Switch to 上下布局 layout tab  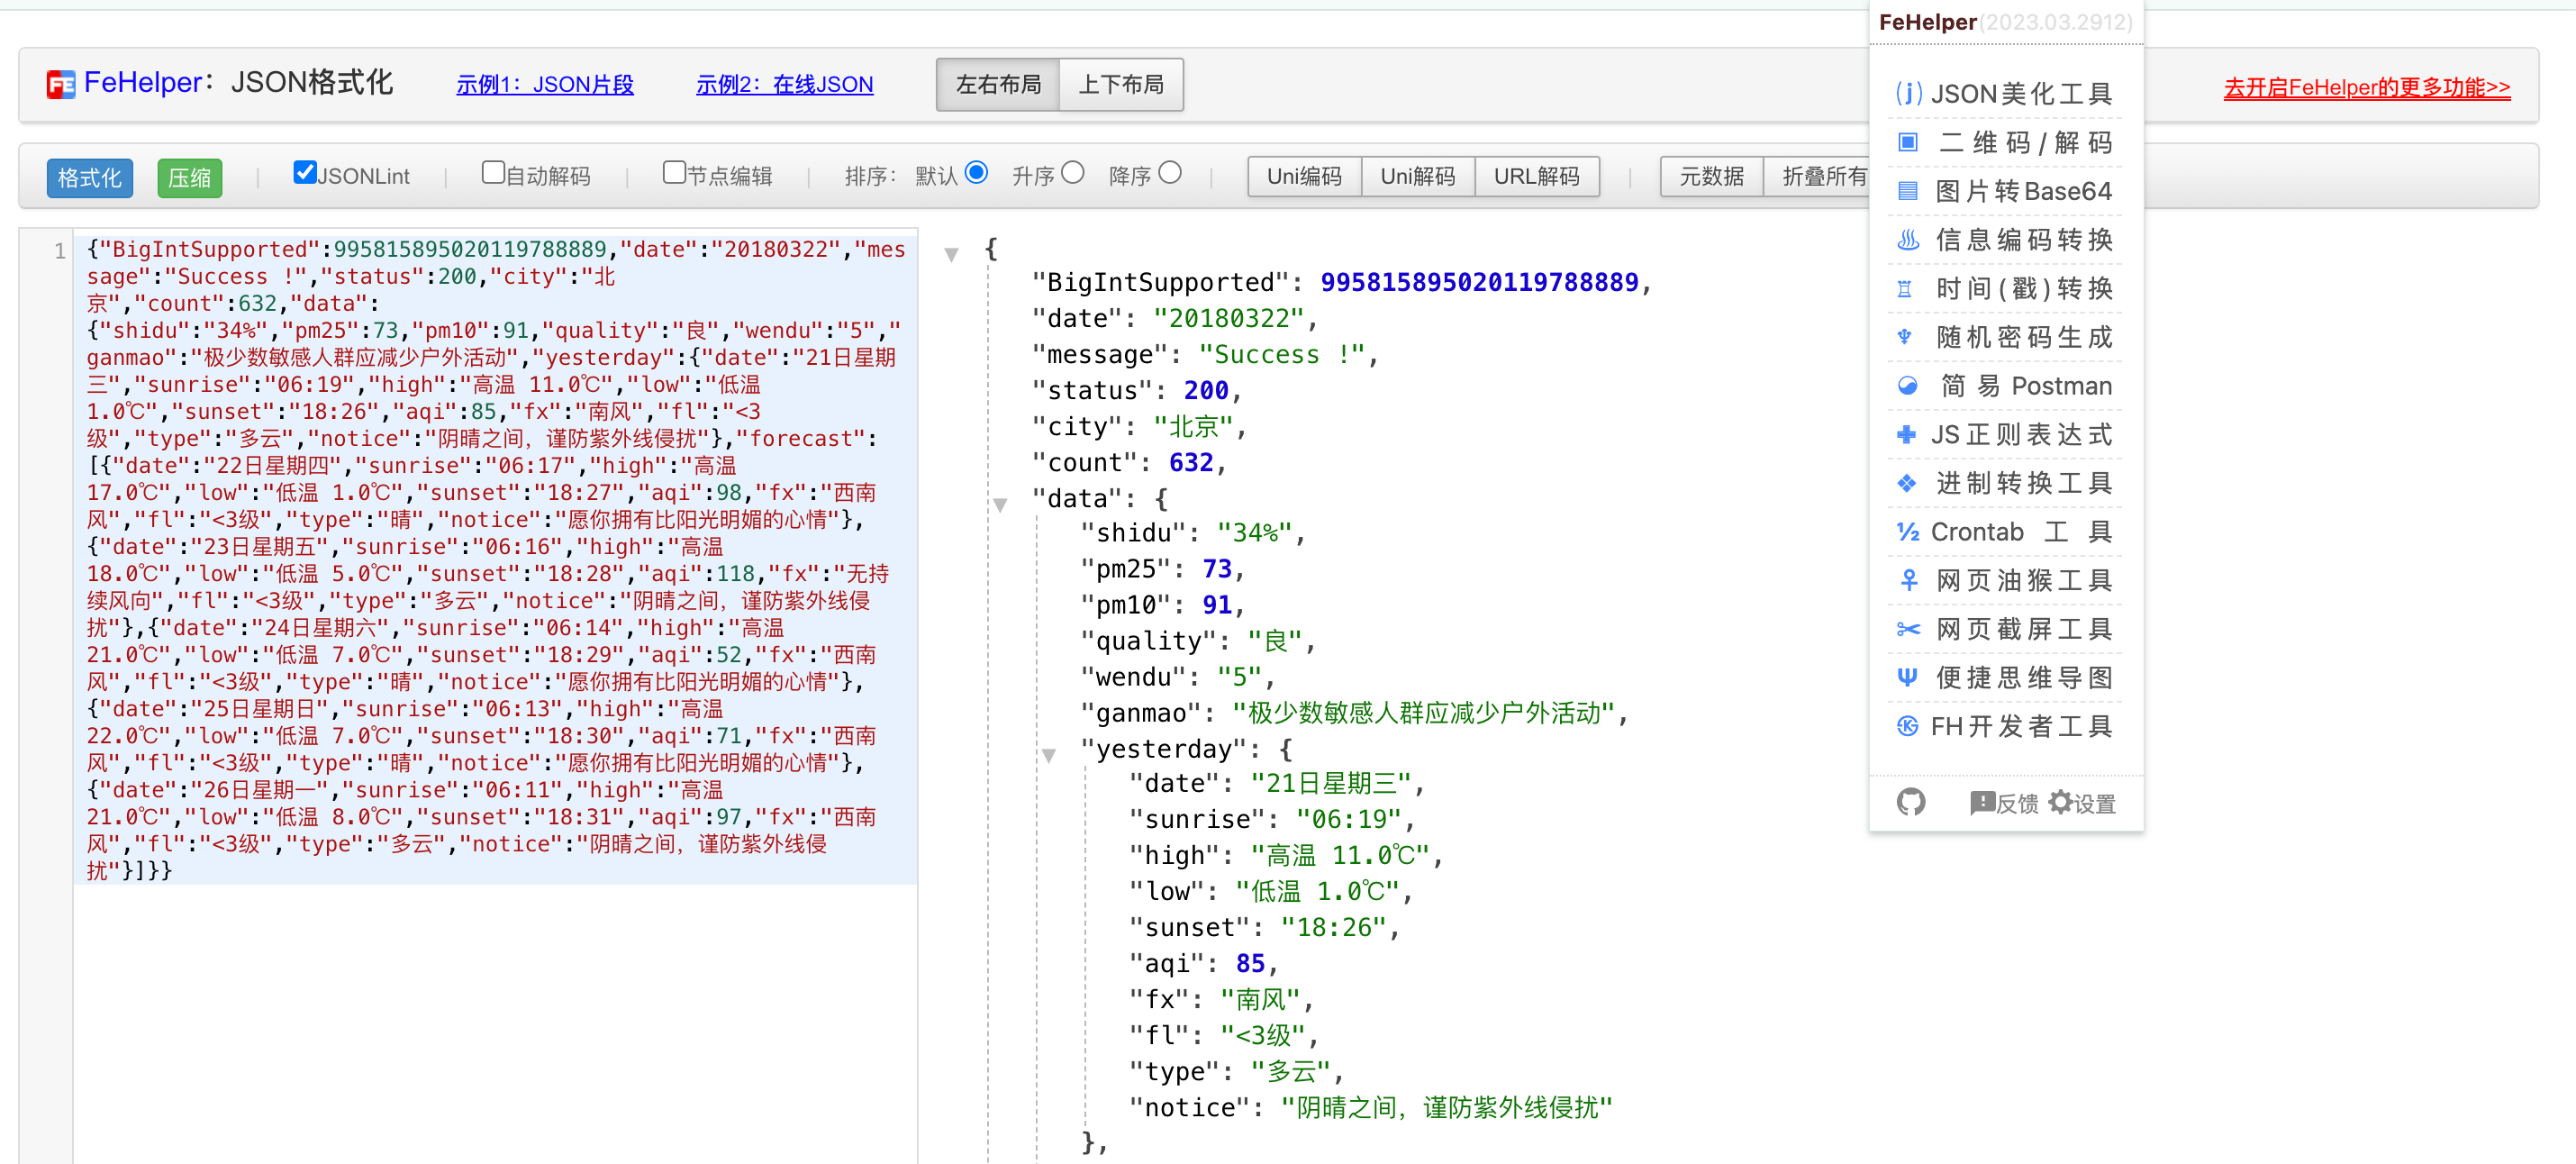coord(1121,85)
